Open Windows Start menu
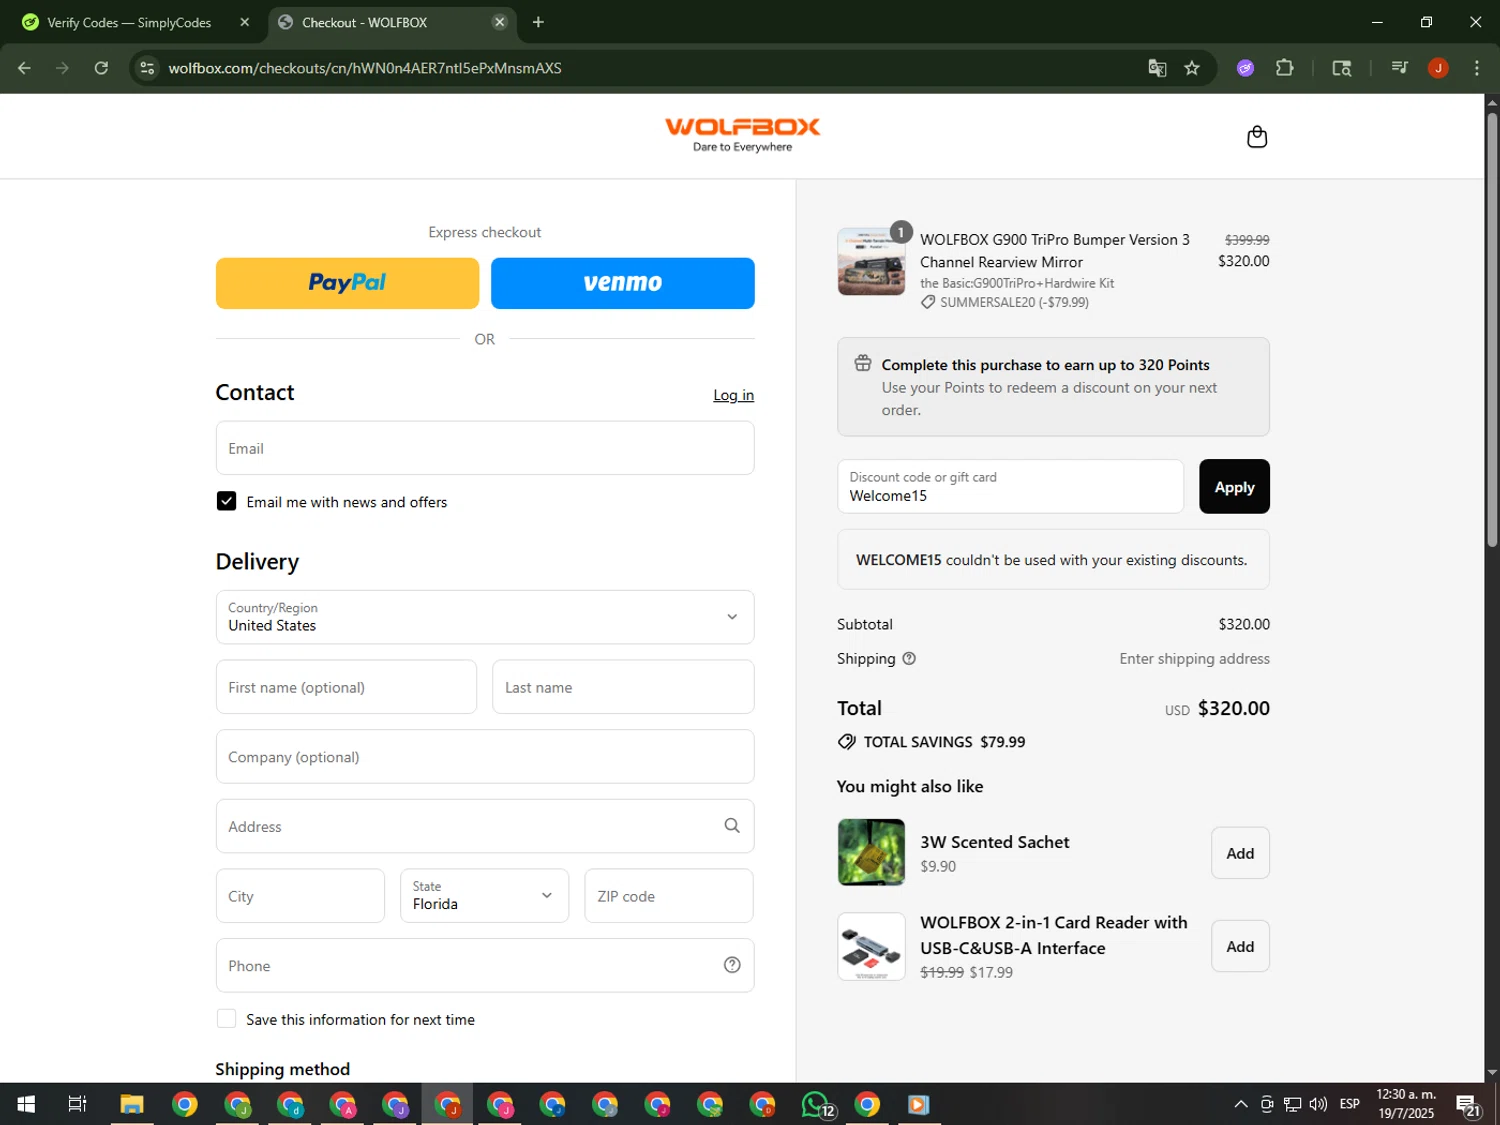The width and height of the screenshot is (1500, 1125). [x=26, y=1104]
